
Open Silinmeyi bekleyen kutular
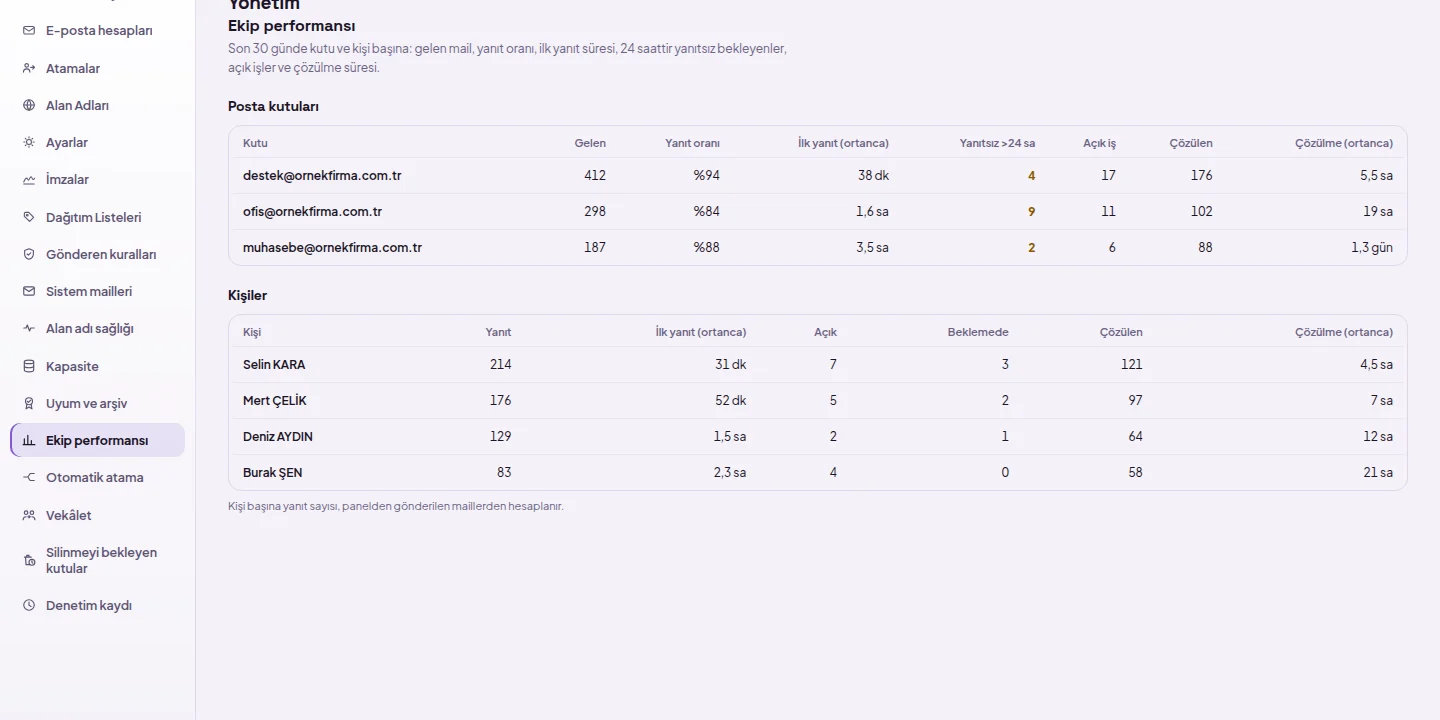click(x=98, y=560)
